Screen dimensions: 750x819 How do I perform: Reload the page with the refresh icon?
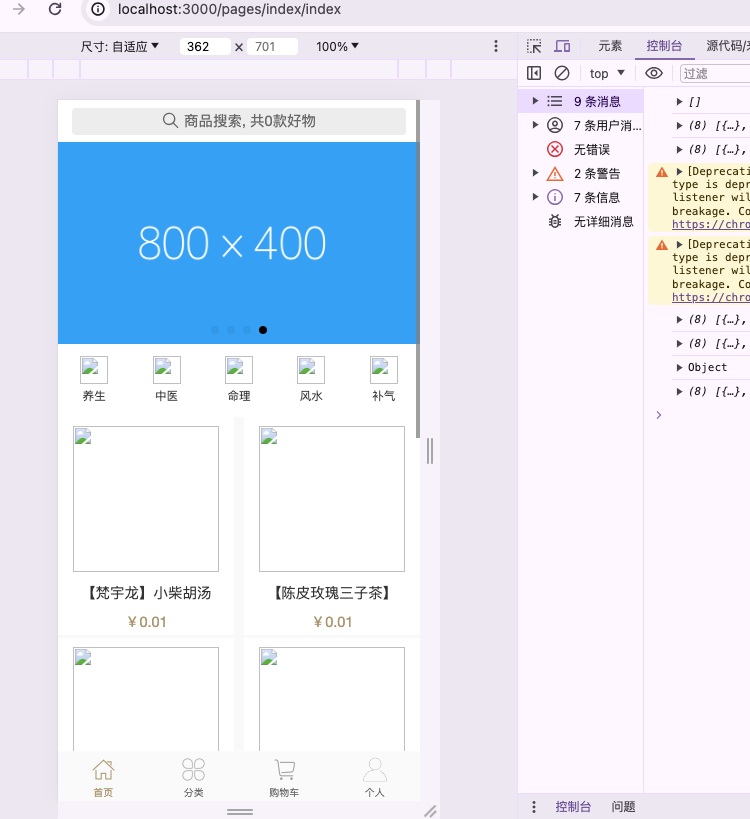click(x=55, y=10)
